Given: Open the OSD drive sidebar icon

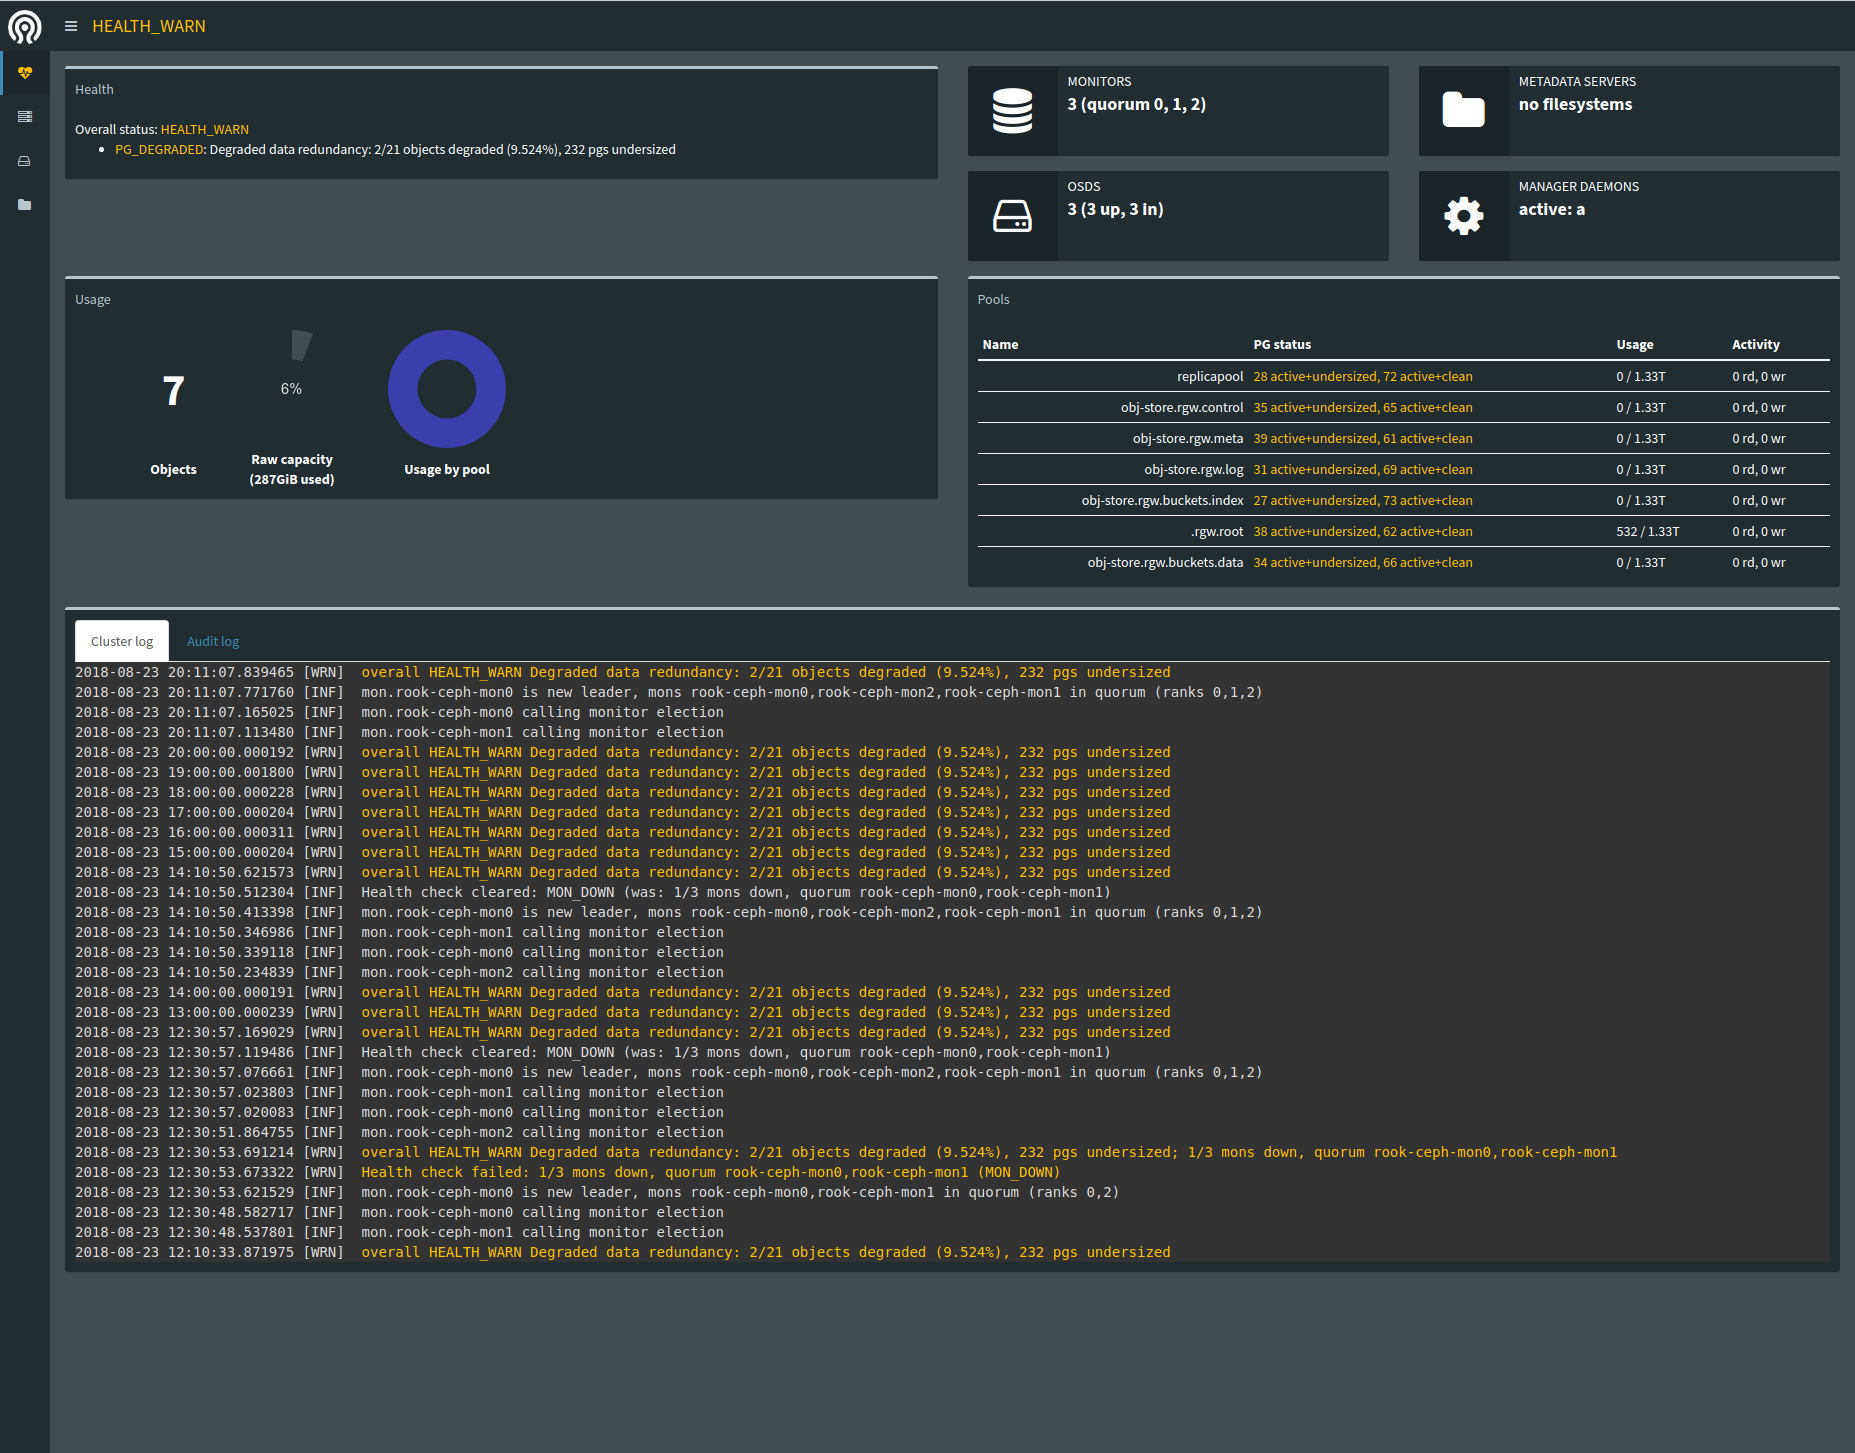Looking at the screenshot, I should coord(25,161).
